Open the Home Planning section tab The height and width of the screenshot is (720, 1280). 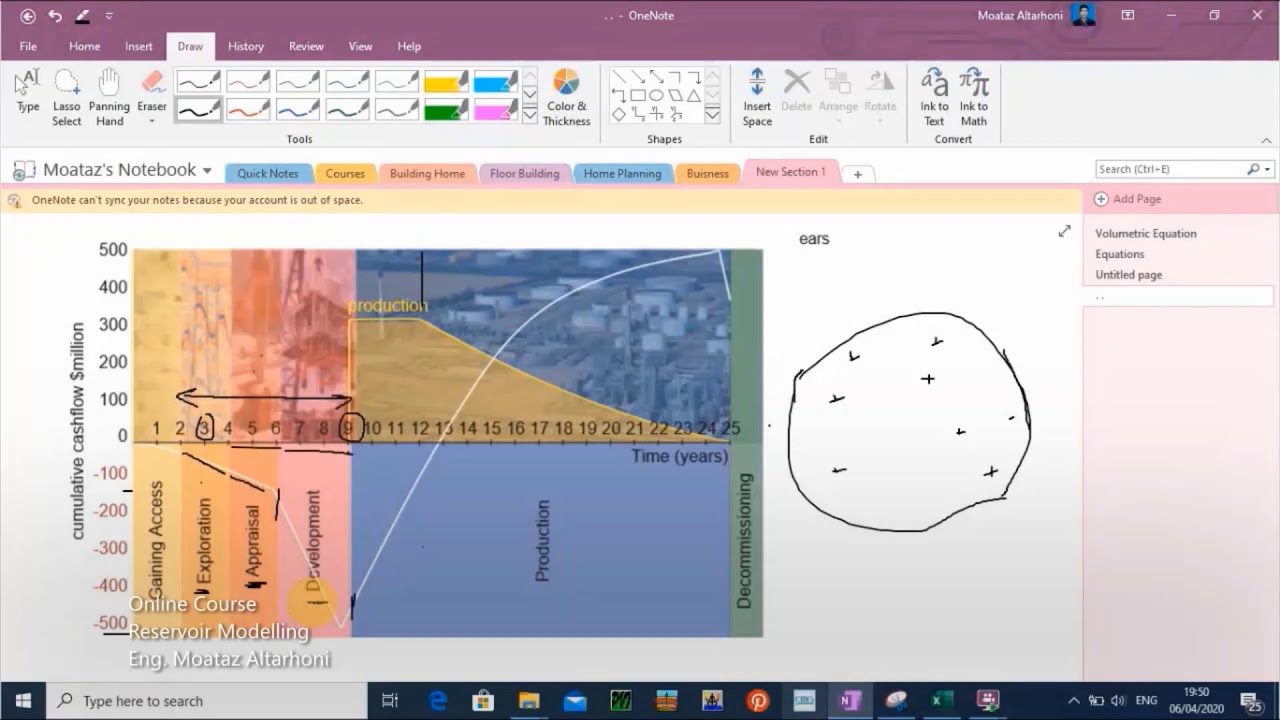[622, 173]
